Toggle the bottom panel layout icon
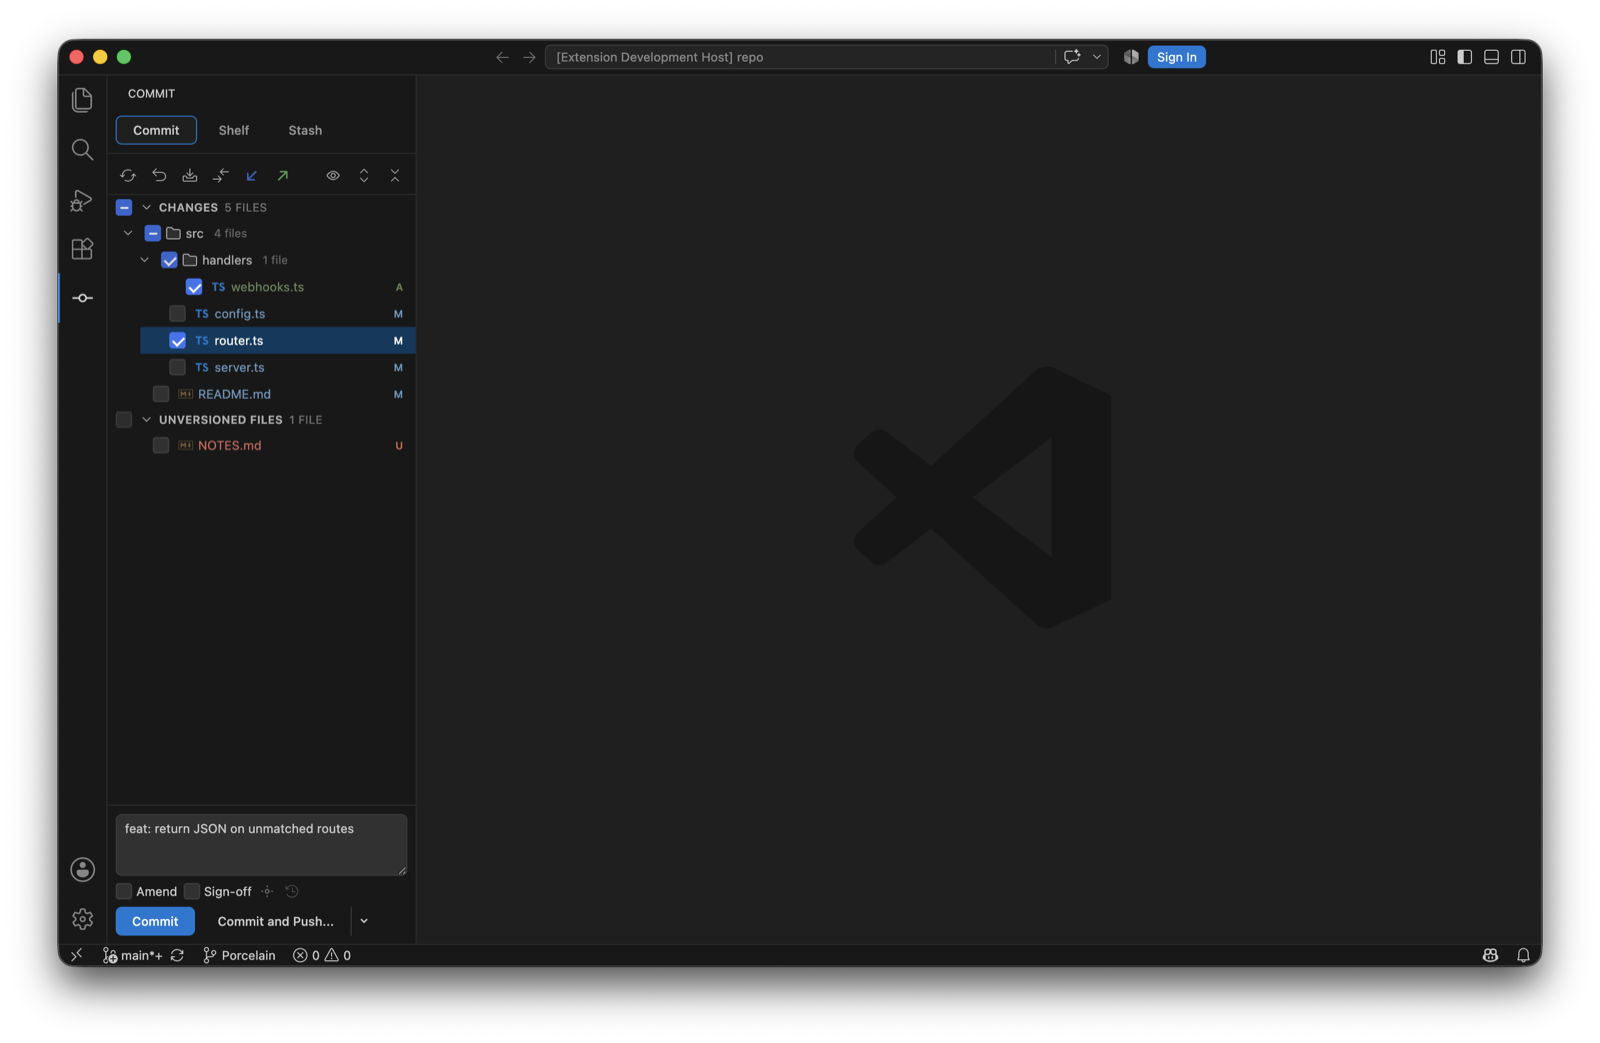 click(x=1491, y=57)
